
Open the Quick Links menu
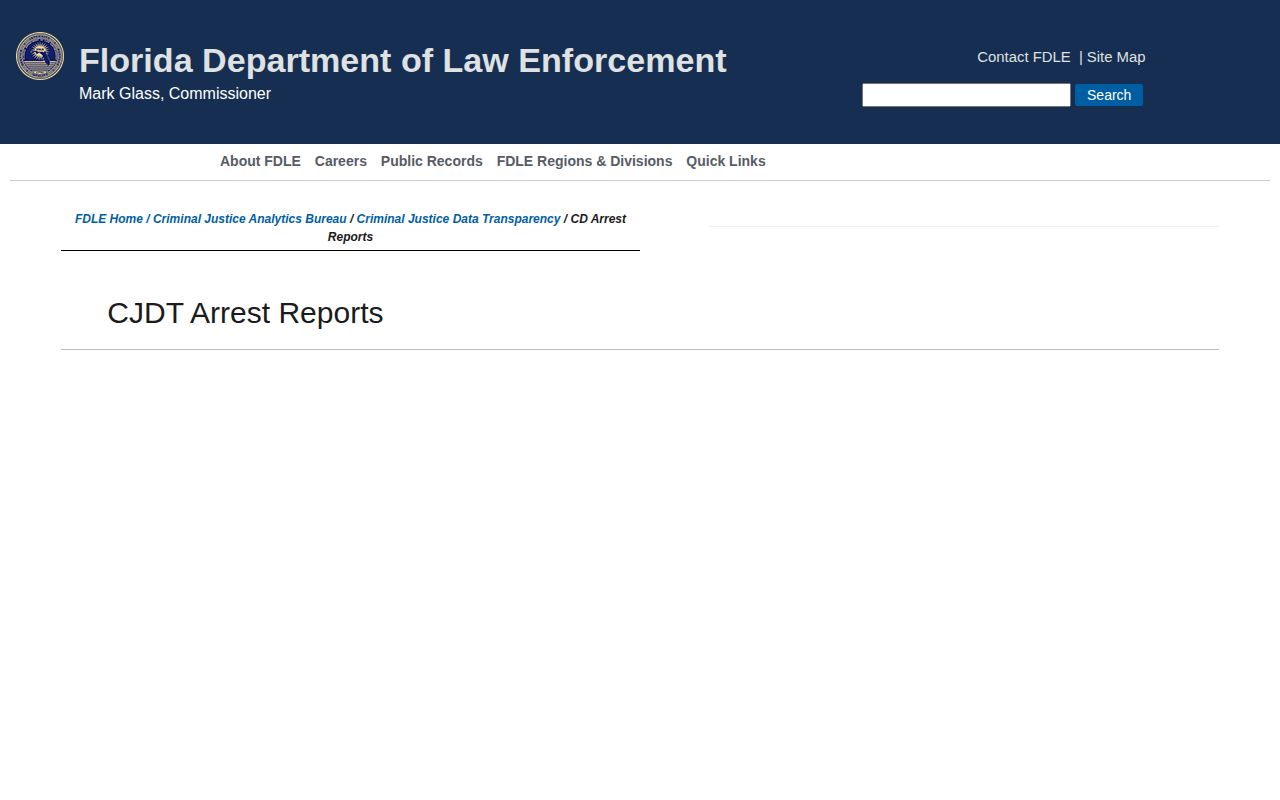726,161
